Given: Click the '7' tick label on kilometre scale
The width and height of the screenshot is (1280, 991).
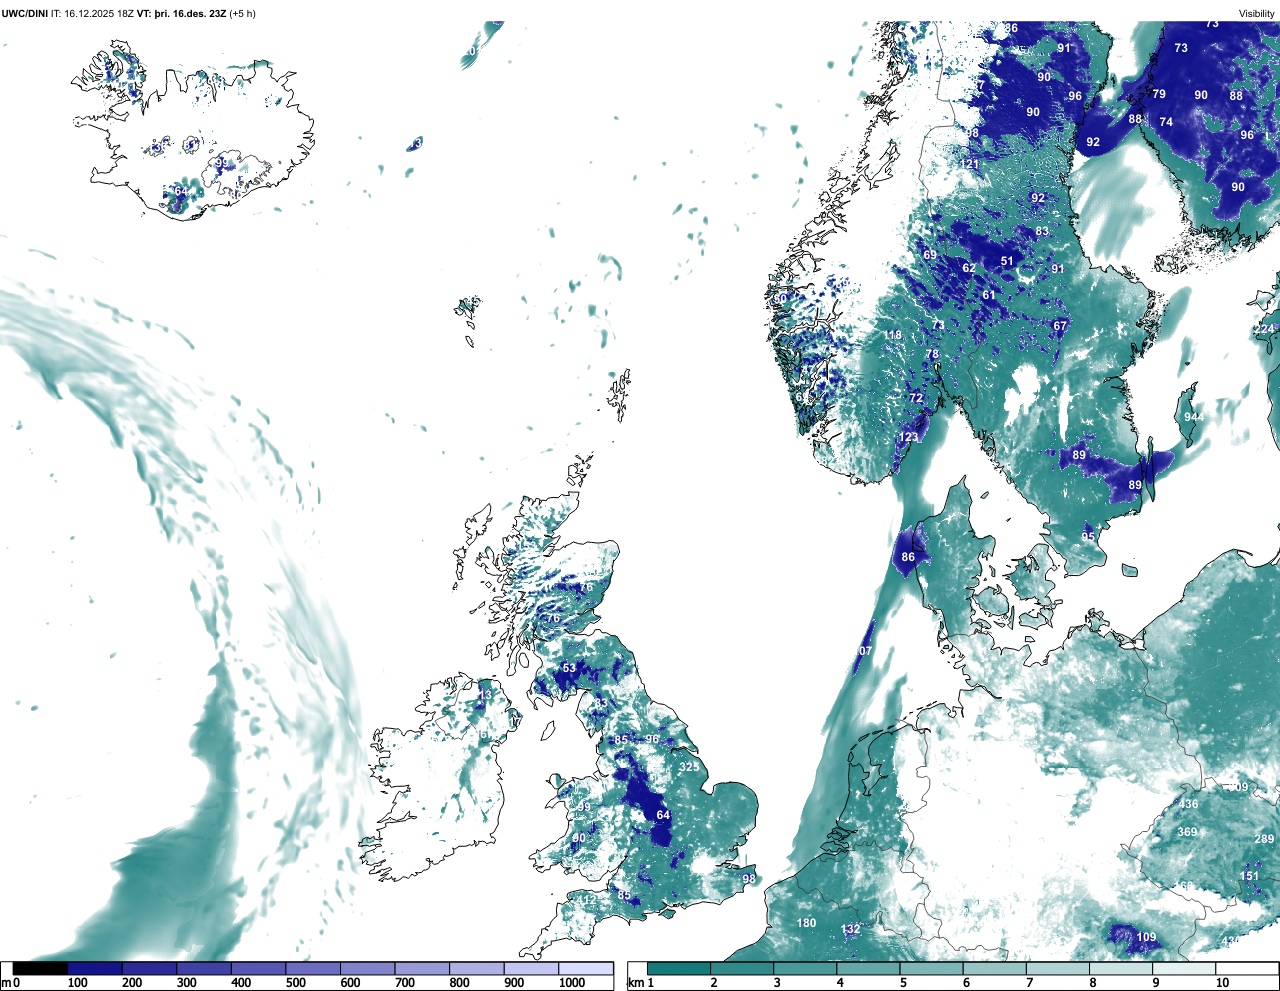Looking at the screenshot, I should point(1030,983).
